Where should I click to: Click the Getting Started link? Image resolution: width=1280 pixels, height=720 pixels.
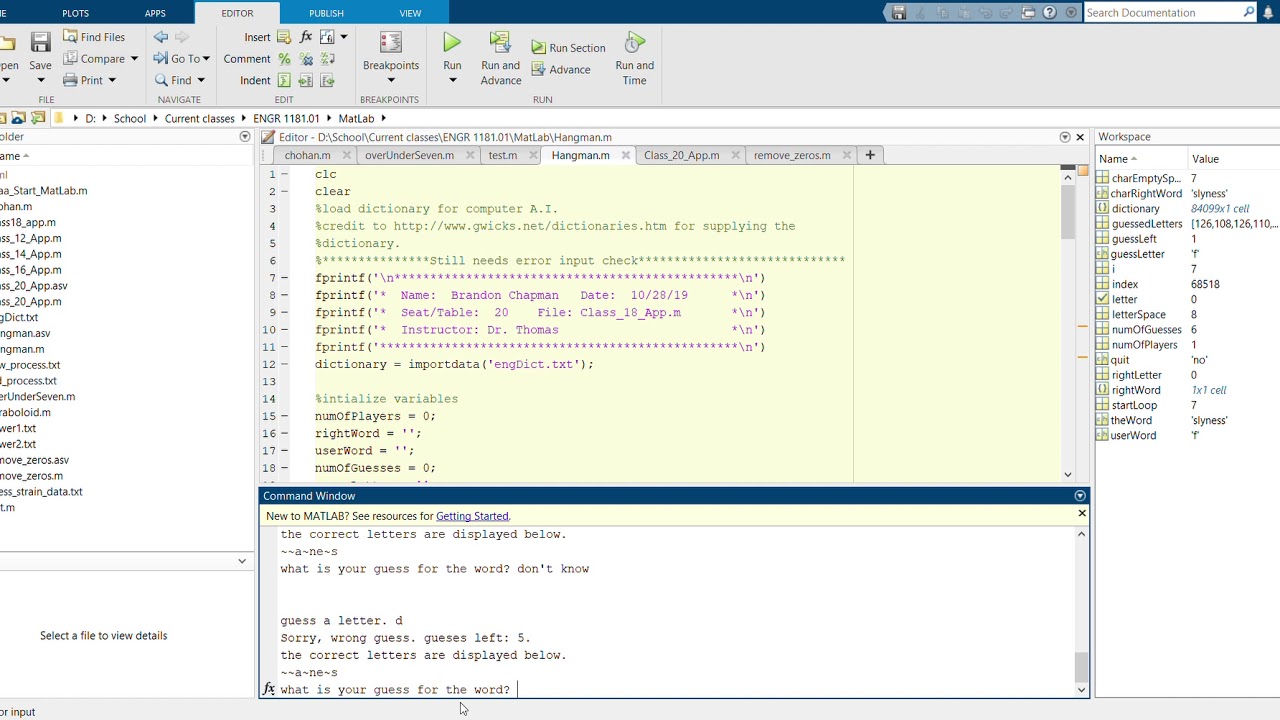coord(472,516)
